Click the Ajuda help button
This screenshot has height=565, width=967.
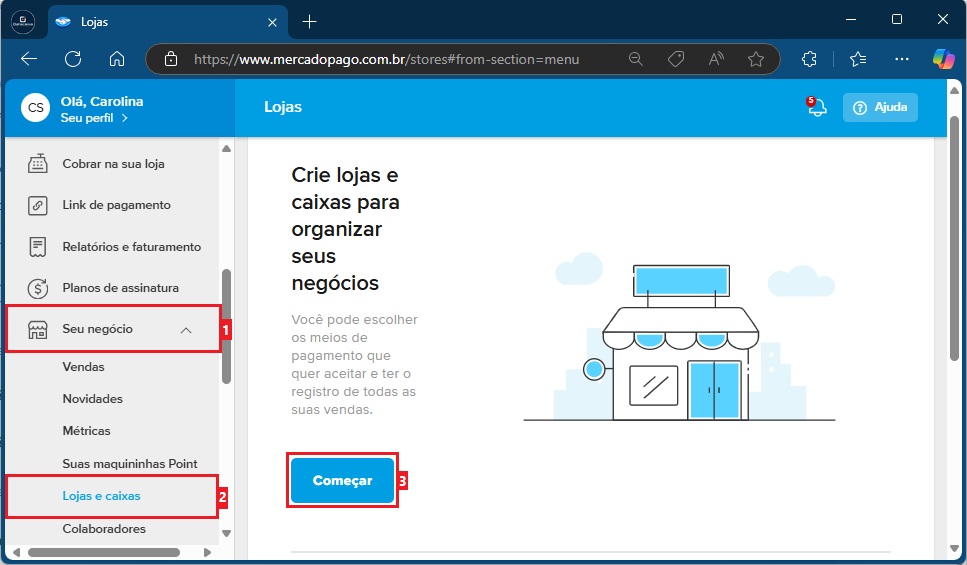tap(880, 107)
